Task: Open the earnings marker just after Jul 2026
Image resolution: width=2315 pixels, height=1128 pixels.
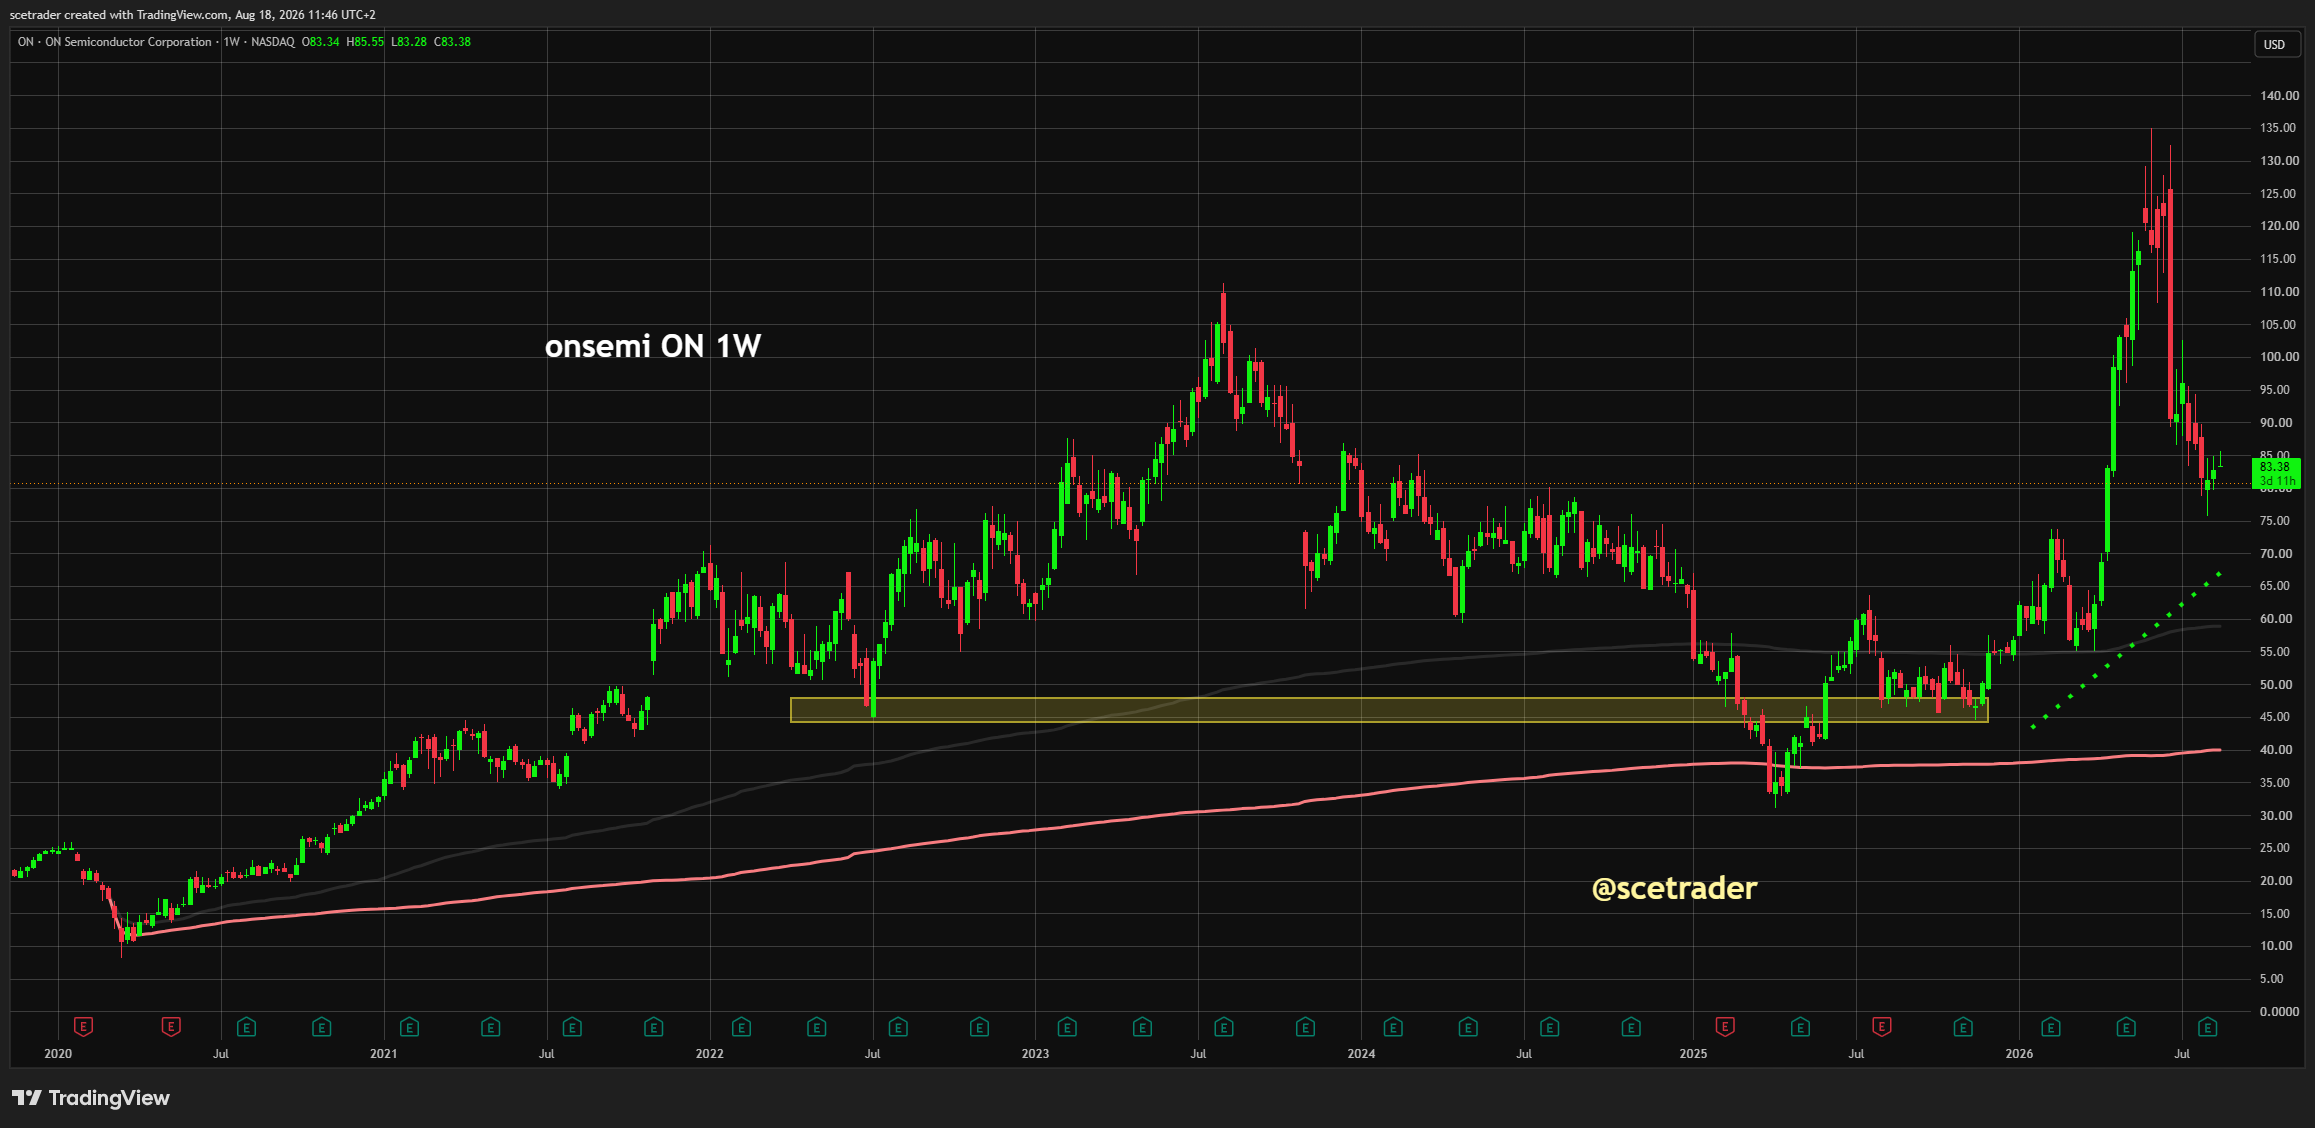Action: pos(2208,1026)
